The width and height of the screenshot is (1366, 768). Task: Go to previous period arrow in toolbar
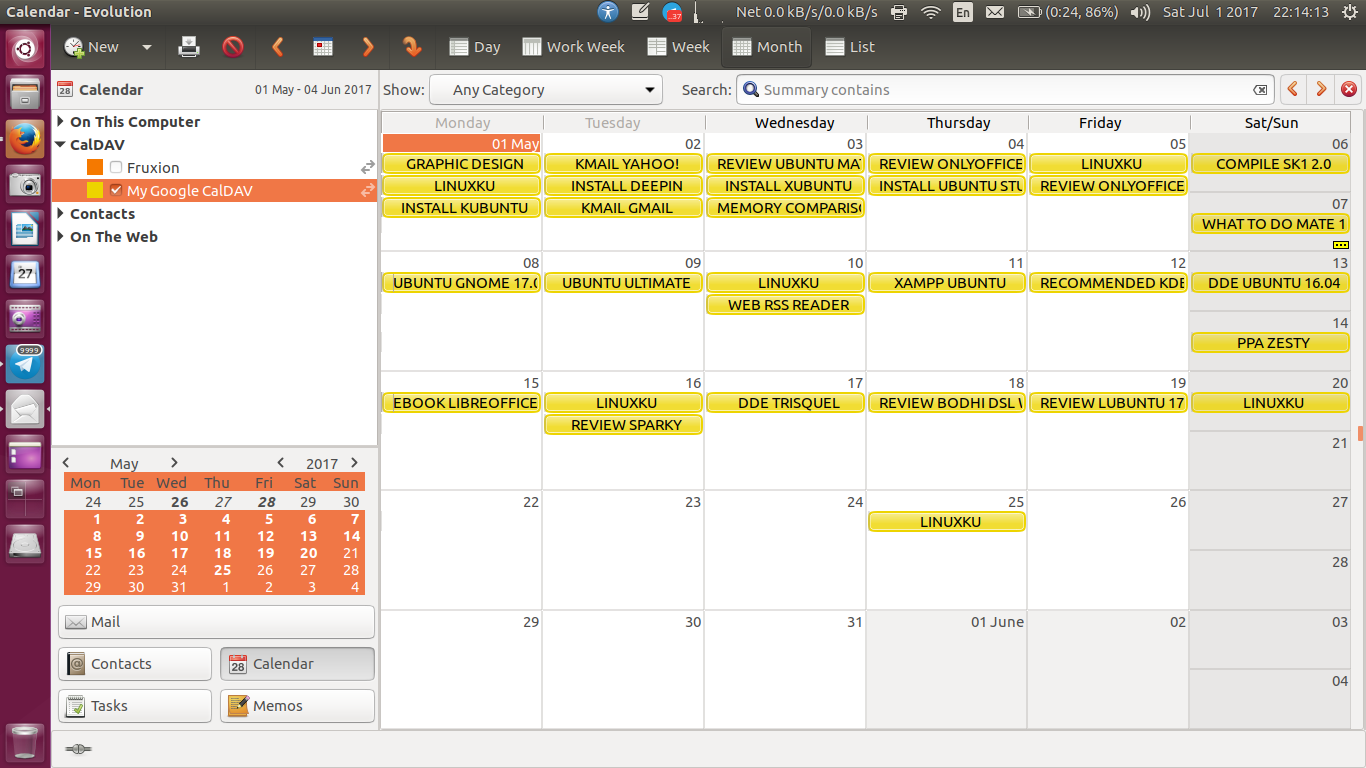278,47
